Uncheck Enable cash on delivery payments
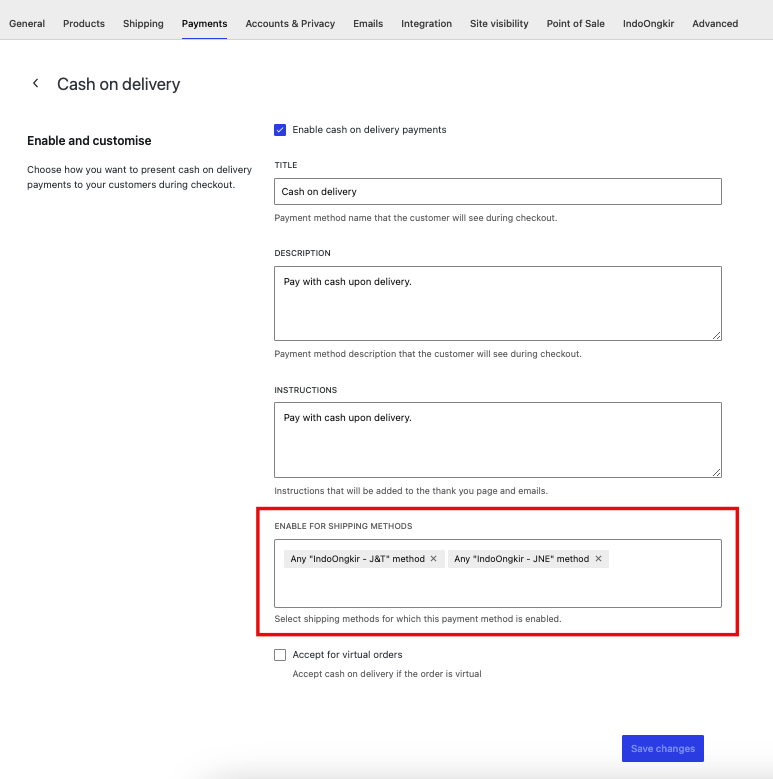 tap(280, 130)
